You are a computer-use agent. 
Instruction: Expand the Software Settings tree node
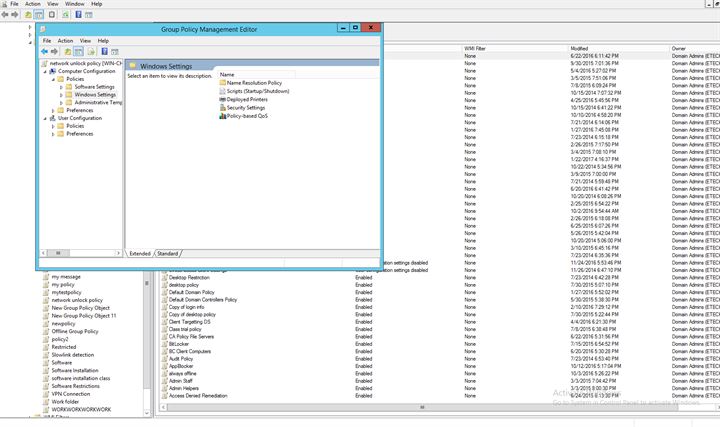coord(62,87)
